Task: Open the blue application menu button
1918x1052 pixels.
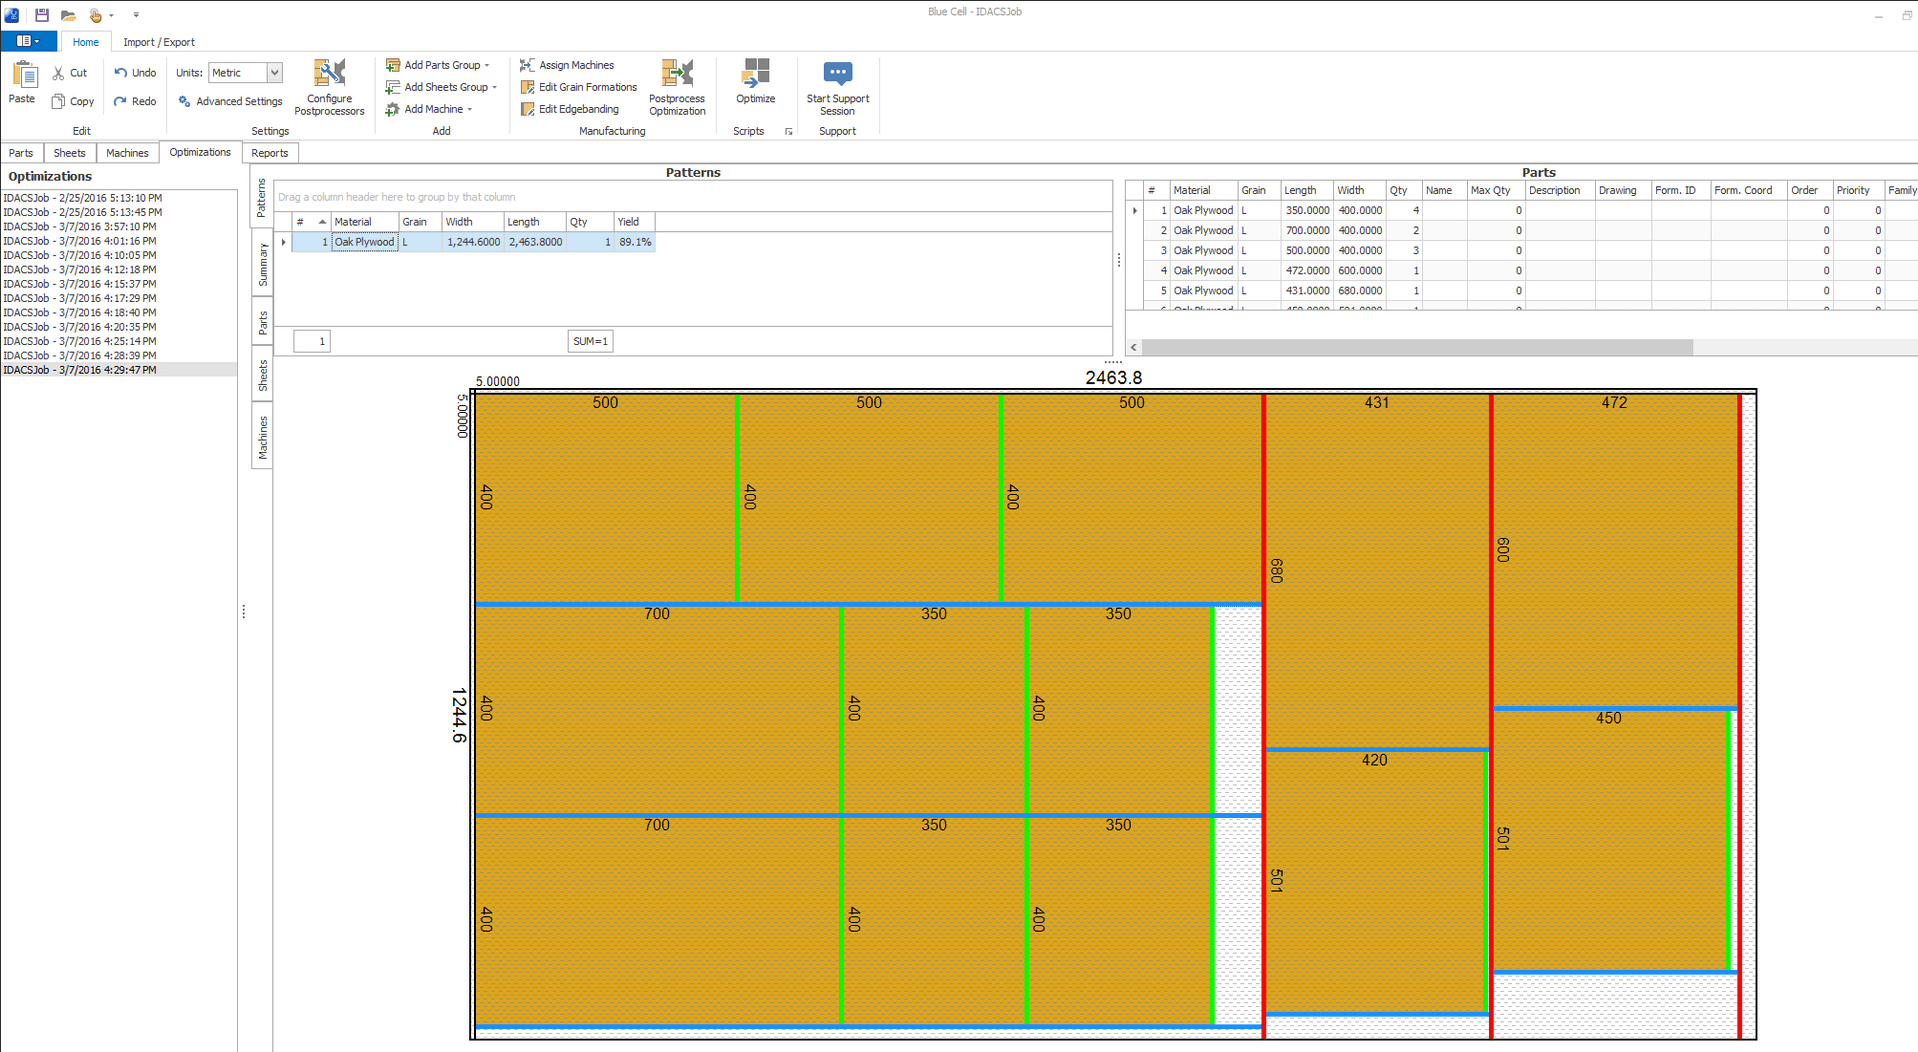Action: tap(28, 41)
